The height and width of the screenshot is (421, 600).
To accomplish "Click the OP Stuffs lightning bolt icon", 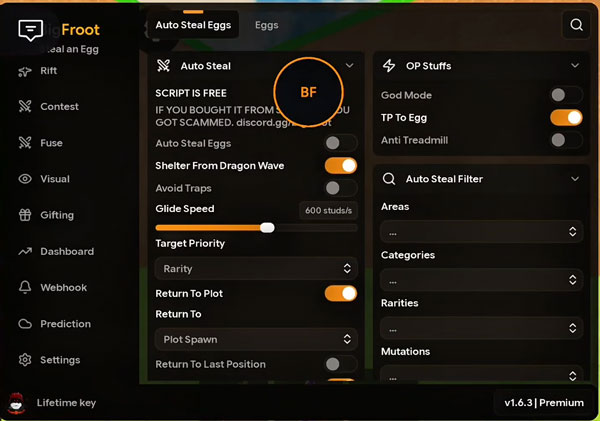I will point(389,66).
